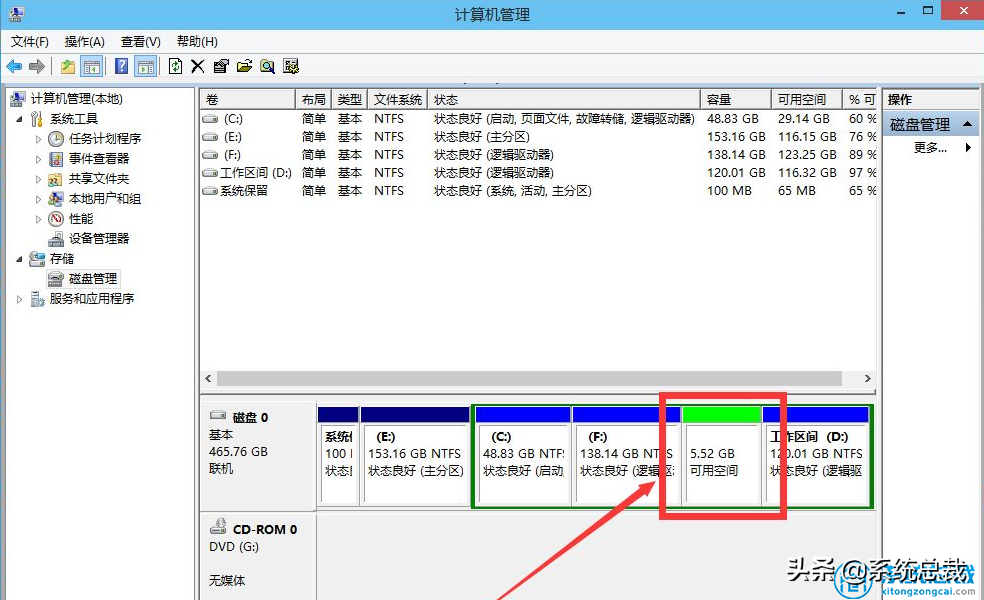Expand the 事件查看器 node arrow
Image resolution: width=984 pixels, height=600 pixels.
point(38,159)
